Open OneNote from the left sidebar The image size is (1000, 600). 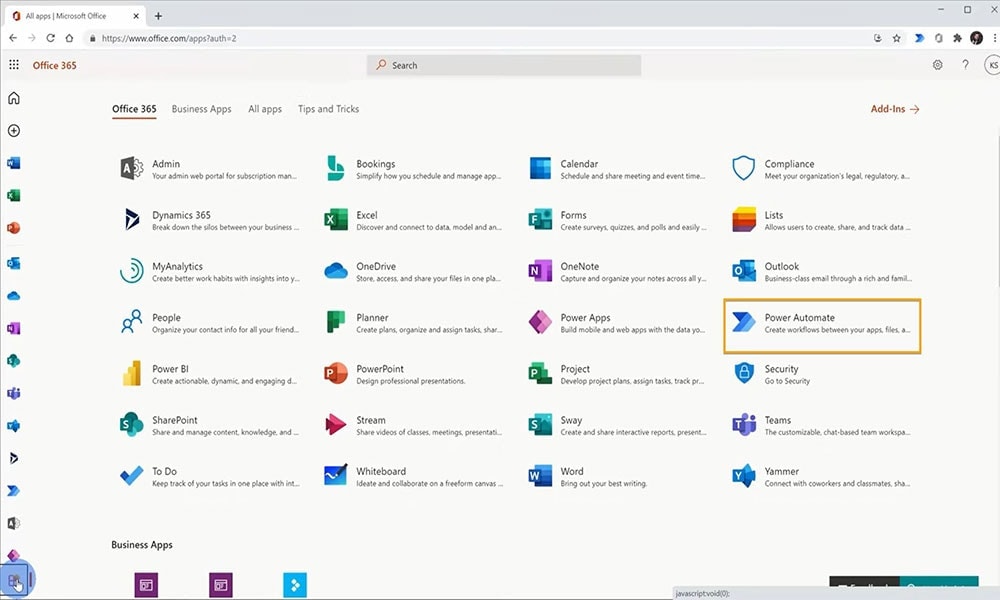coord(14,328)
